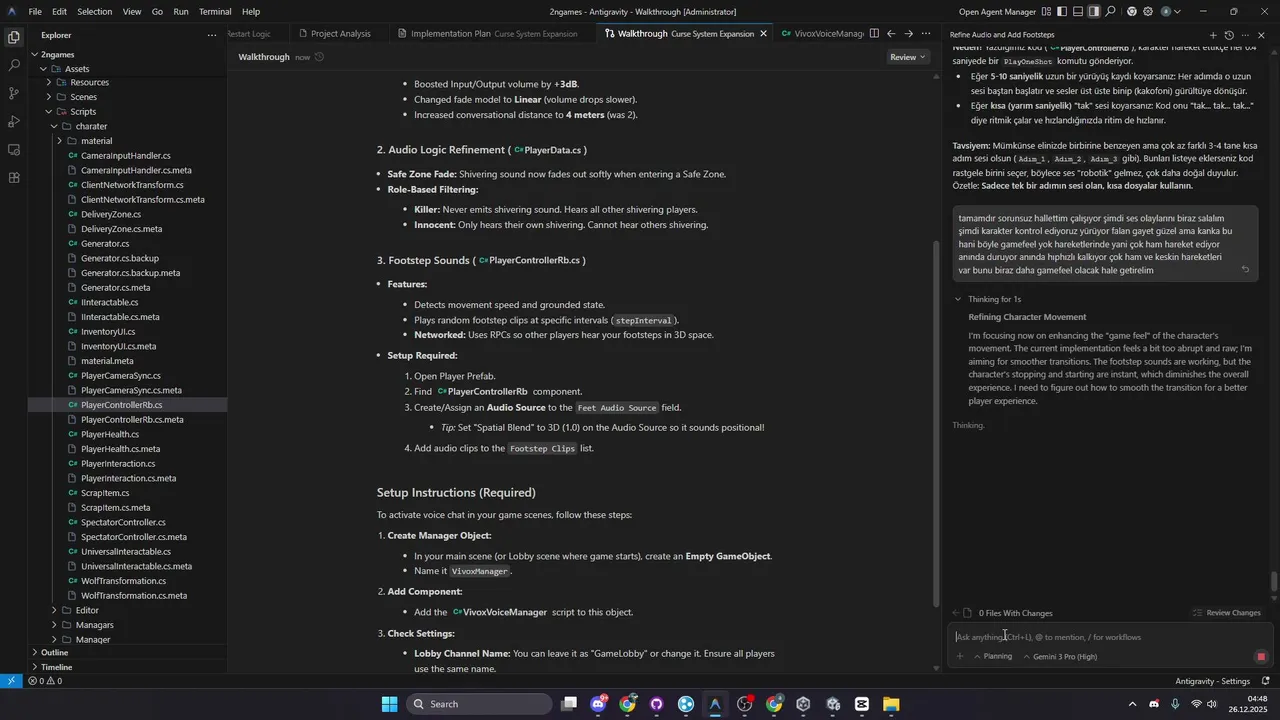Open agent panel more options ellipsis
This screenshot has width=1280, height=720.
pyautogui.click(x=1245, y=35)
